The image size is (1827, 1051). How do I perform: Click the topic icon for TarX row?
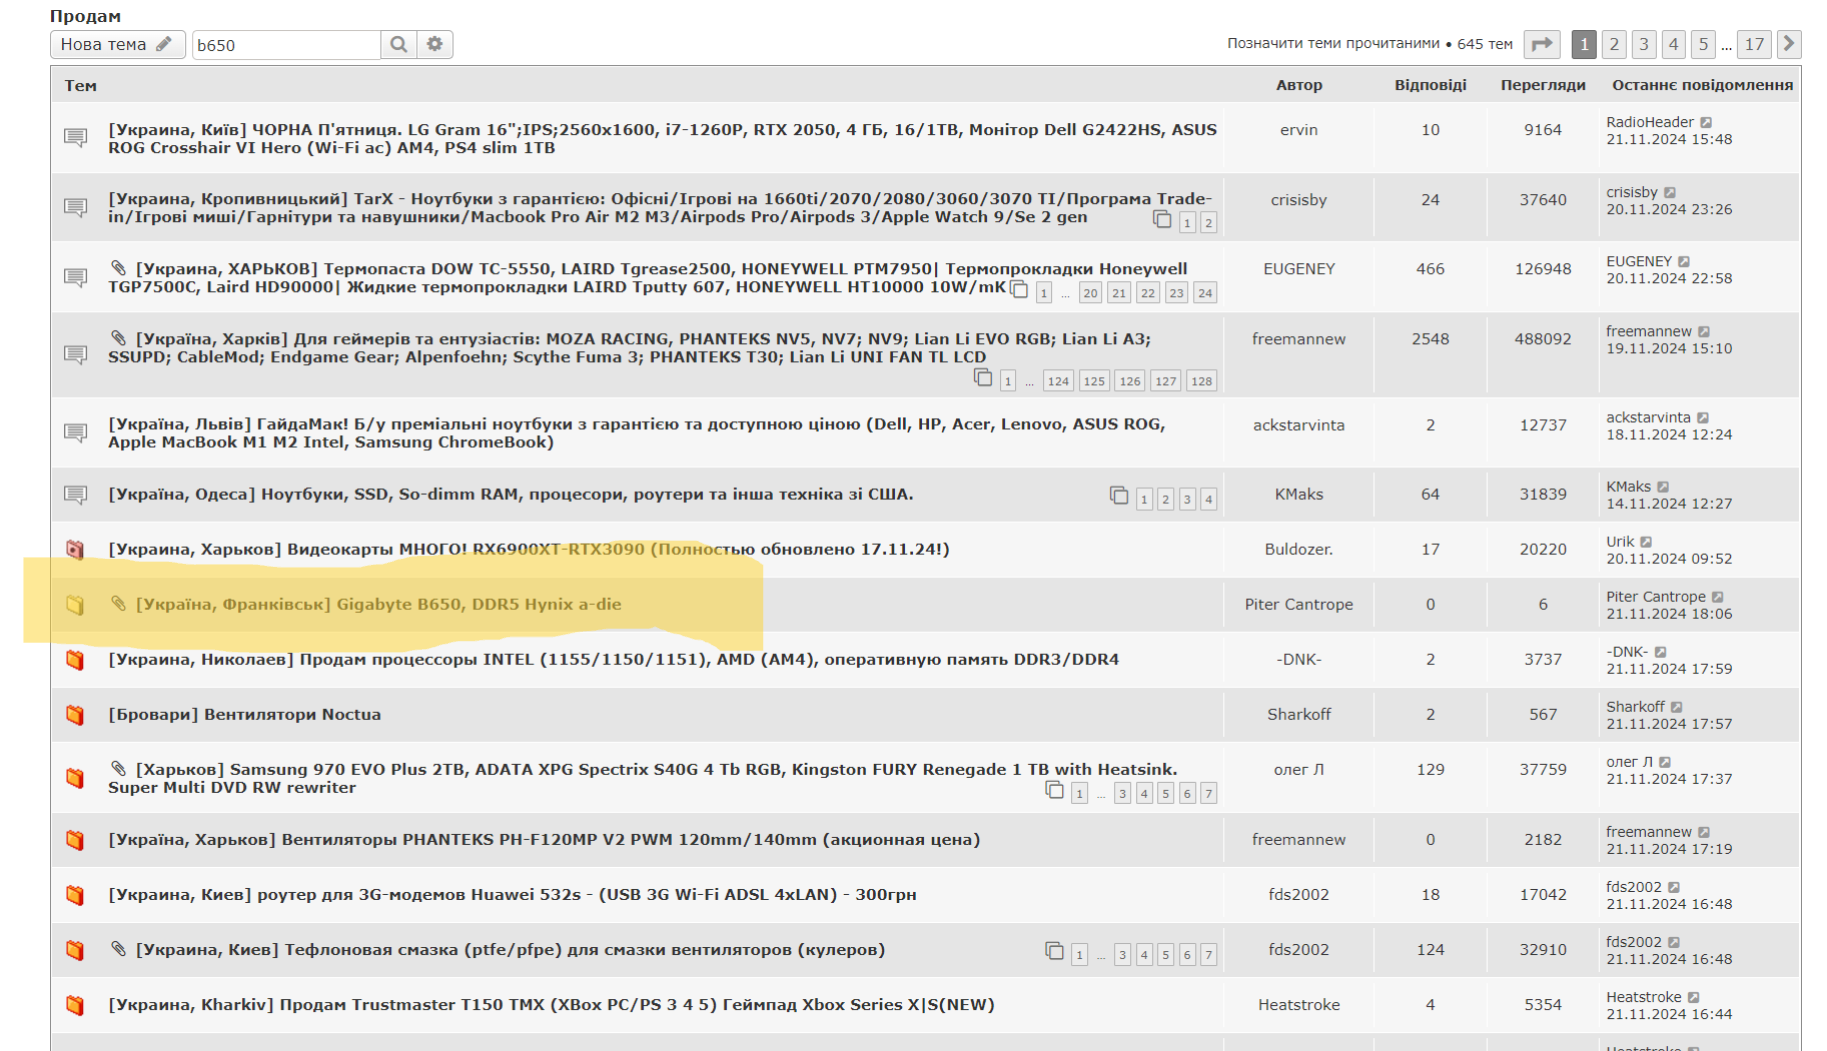pyautogui.click(x=75, y=206)
